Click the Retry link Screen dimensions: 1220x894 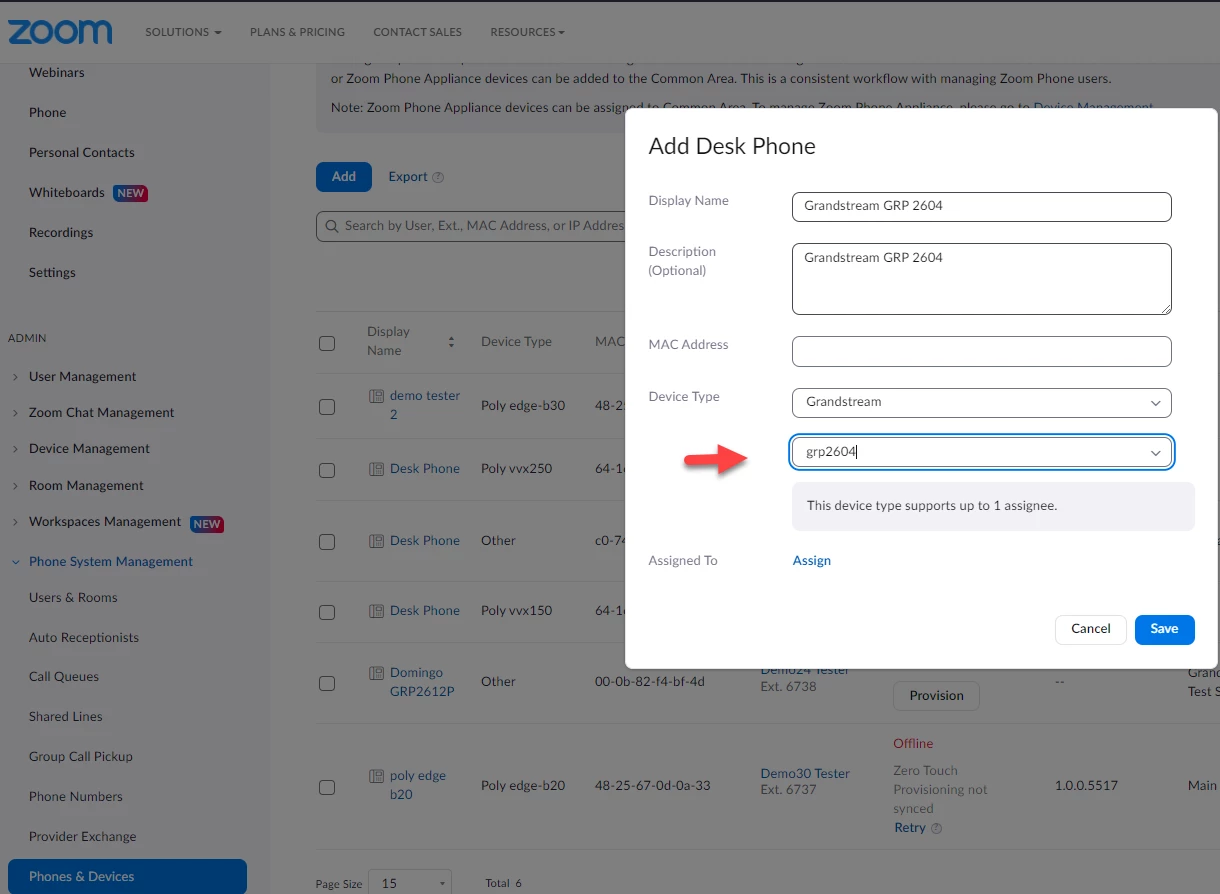[x=910, y=828]
